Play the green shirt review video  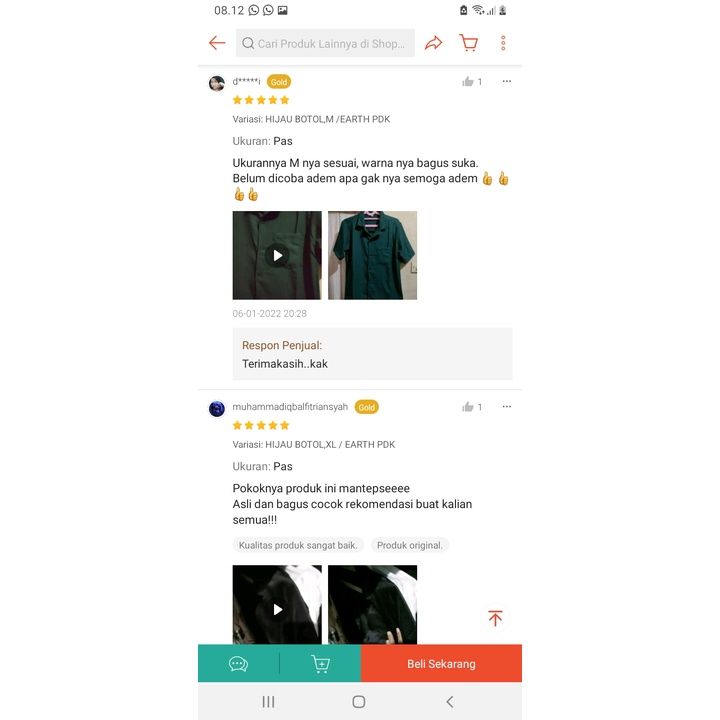coord(277,255)
